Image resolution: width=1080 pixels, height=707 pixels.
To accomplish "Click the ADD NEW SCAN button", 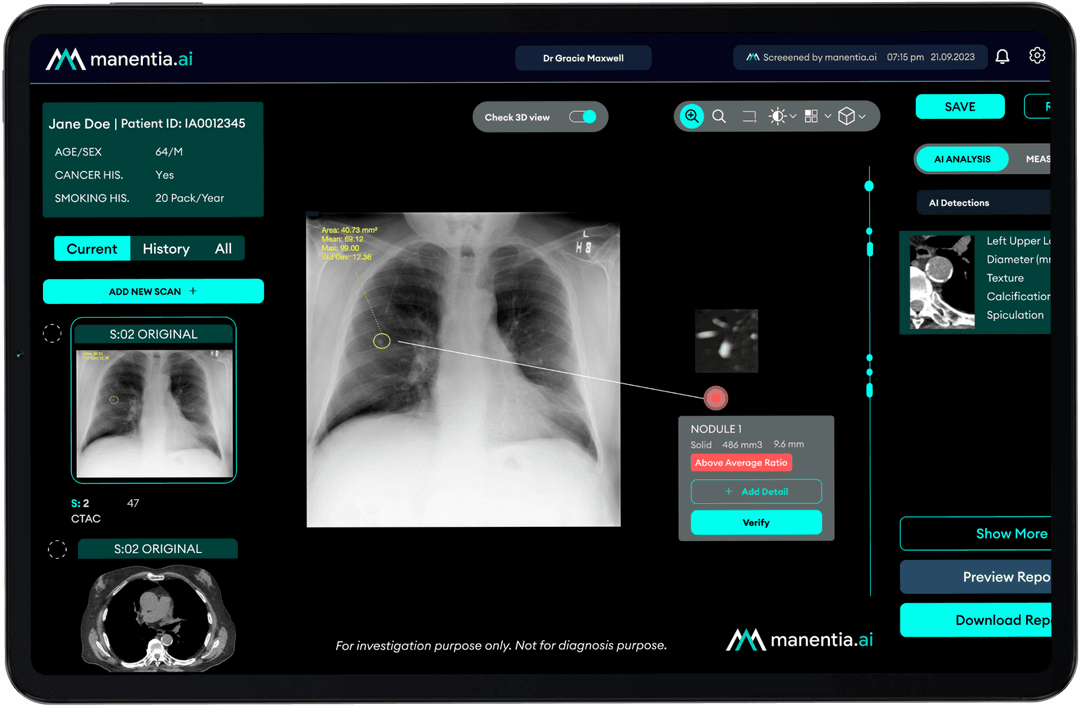I will point(153,291).
